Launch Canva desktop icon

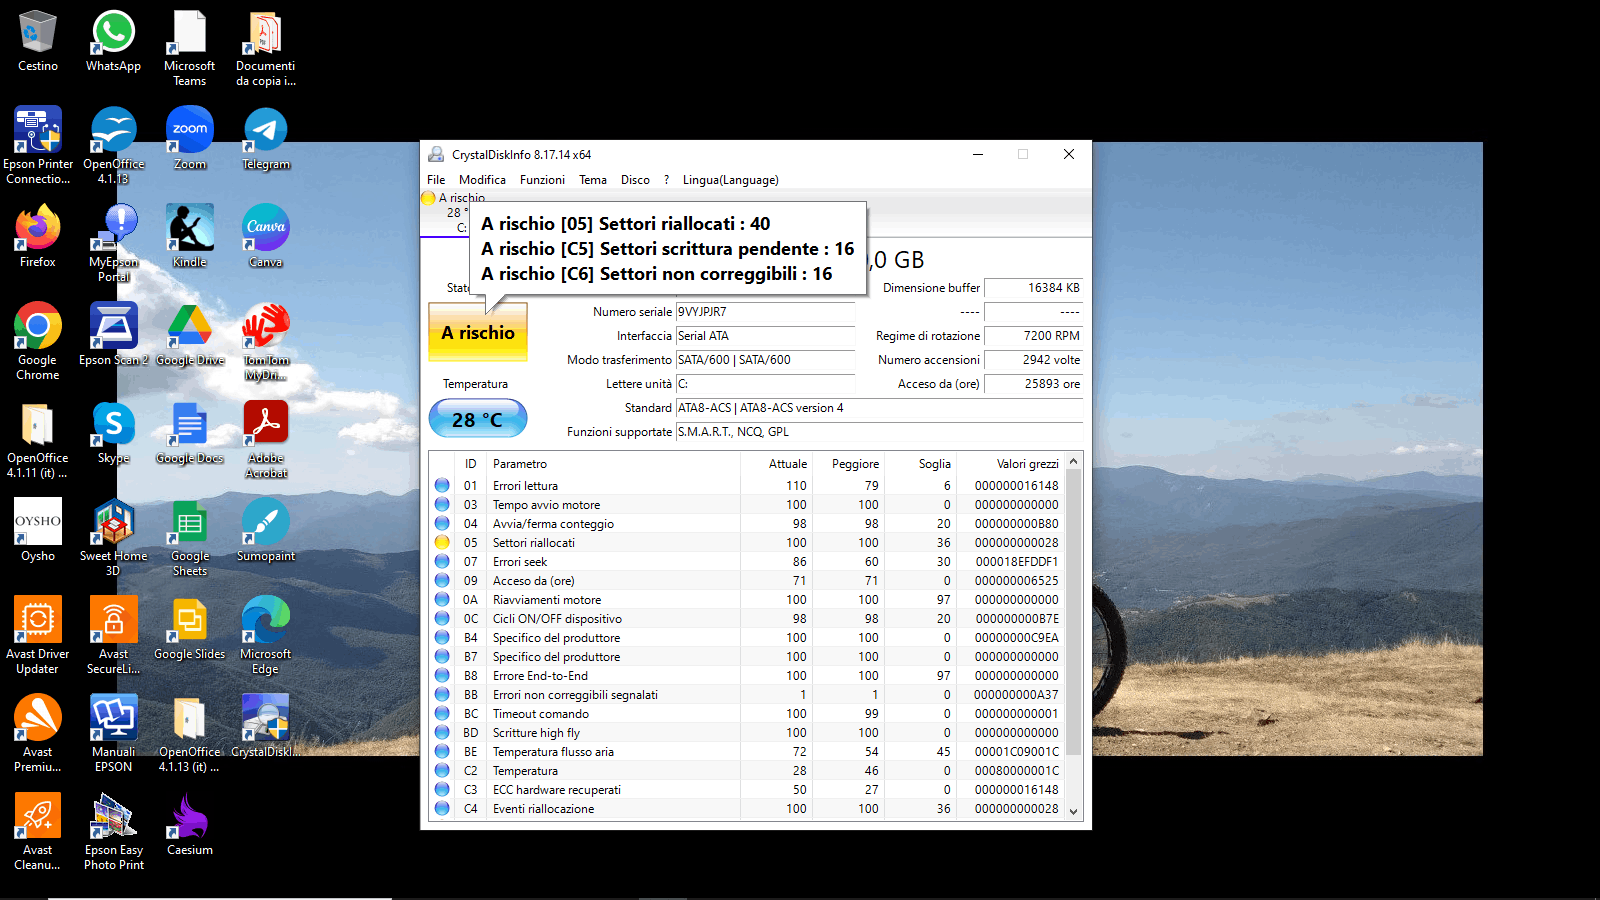click(x=265, y=236)
